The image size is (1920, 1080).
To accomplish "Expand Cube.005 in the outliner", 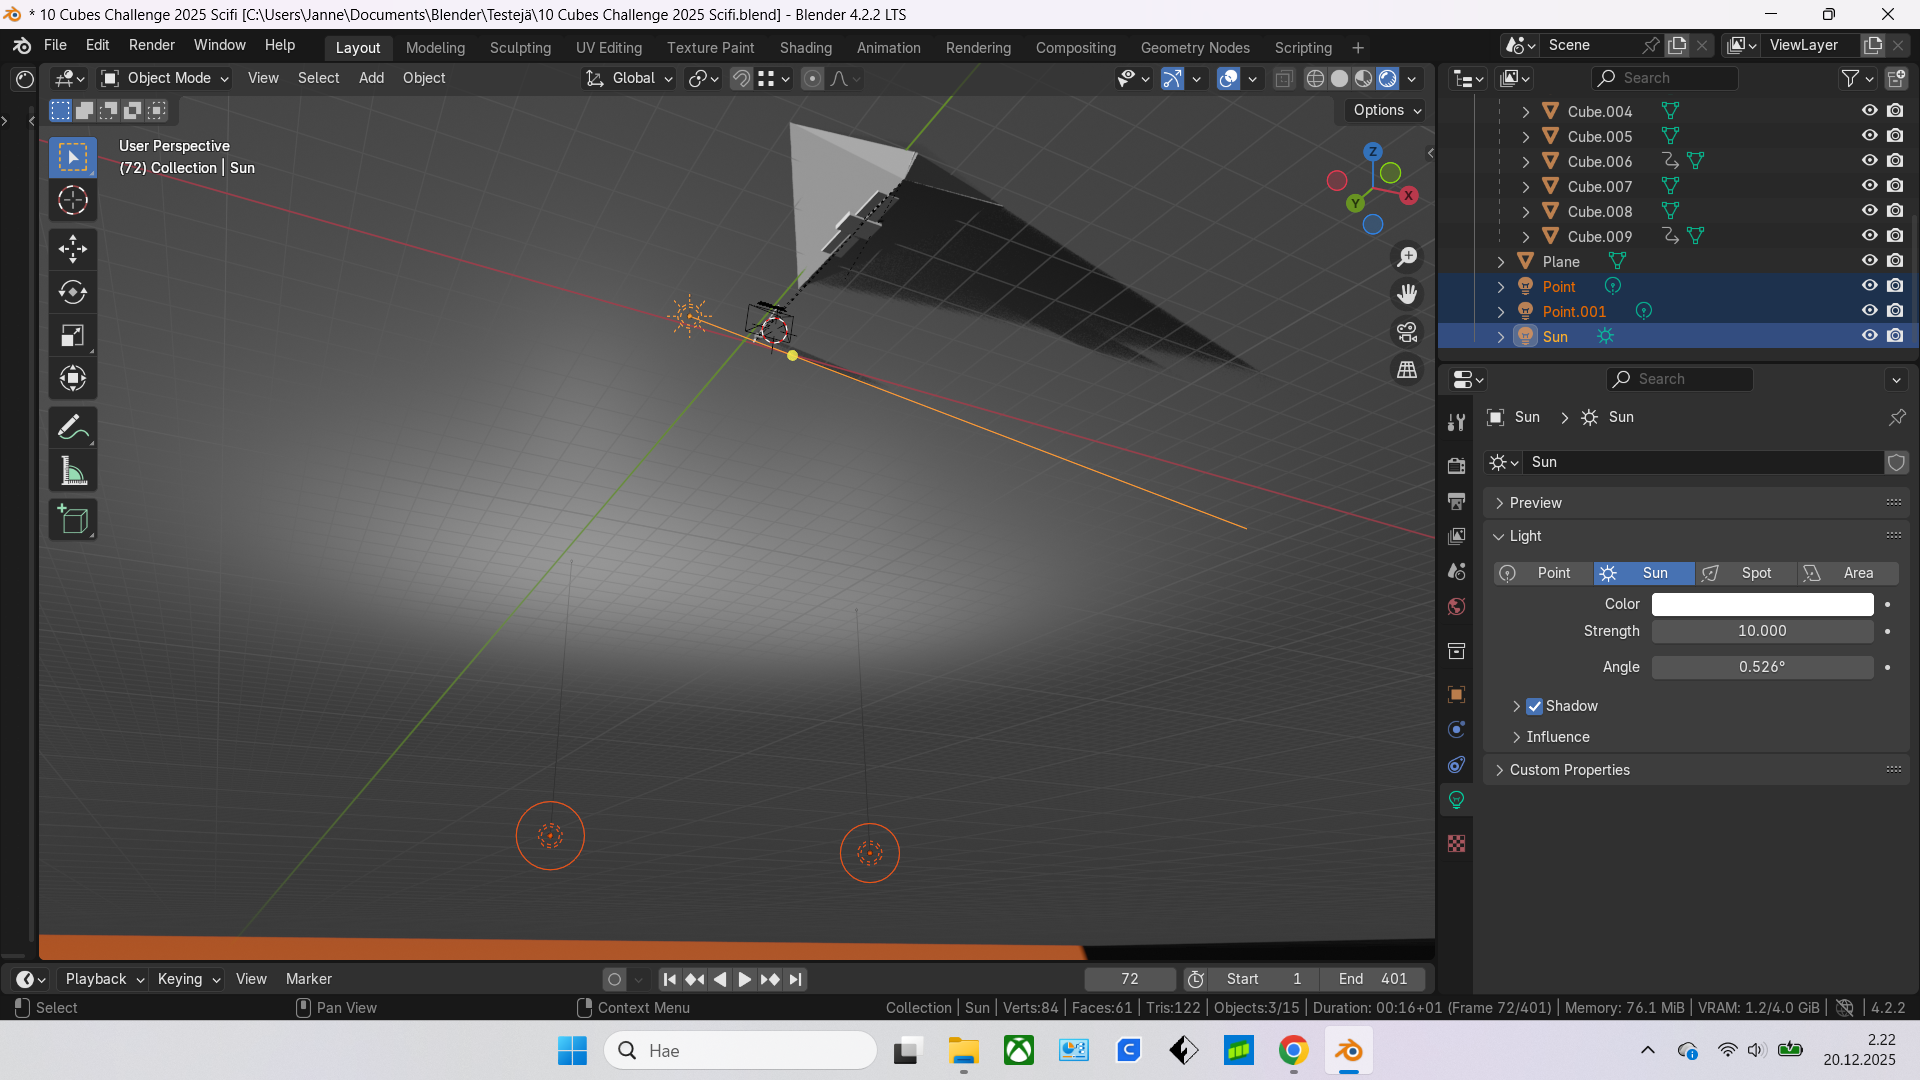I will tap(1526, 136).
